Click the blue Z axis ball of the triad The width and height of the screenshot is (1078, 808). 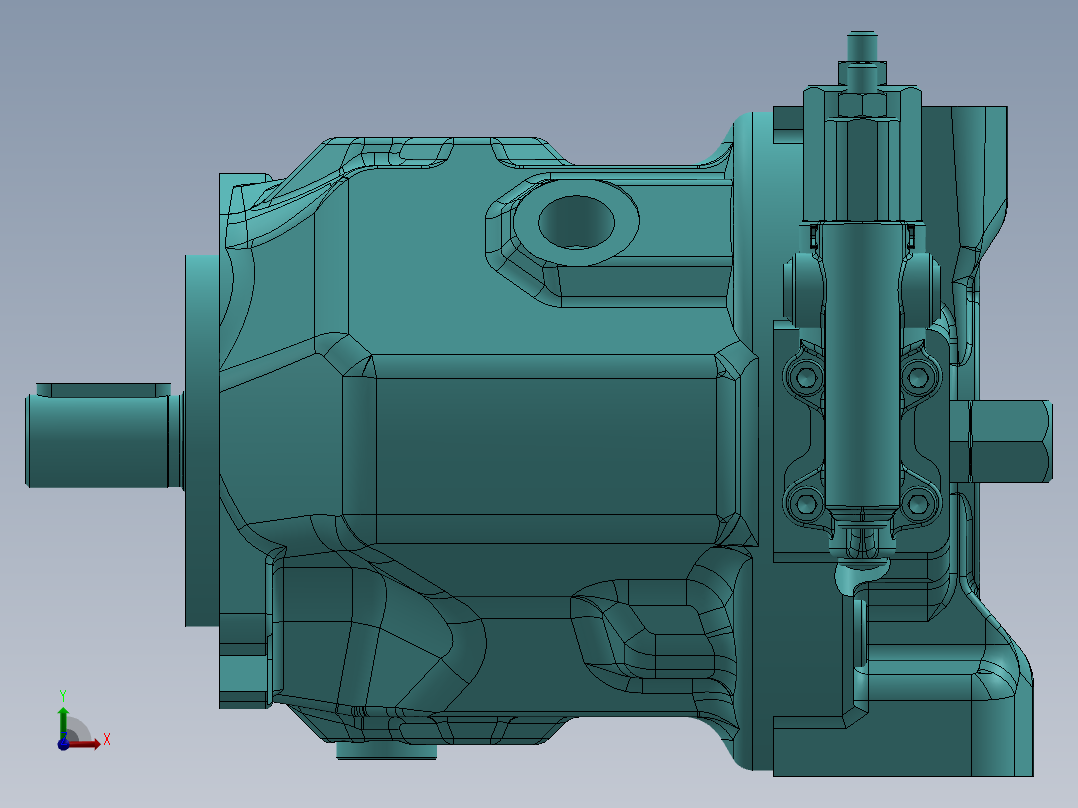[63, 744]
